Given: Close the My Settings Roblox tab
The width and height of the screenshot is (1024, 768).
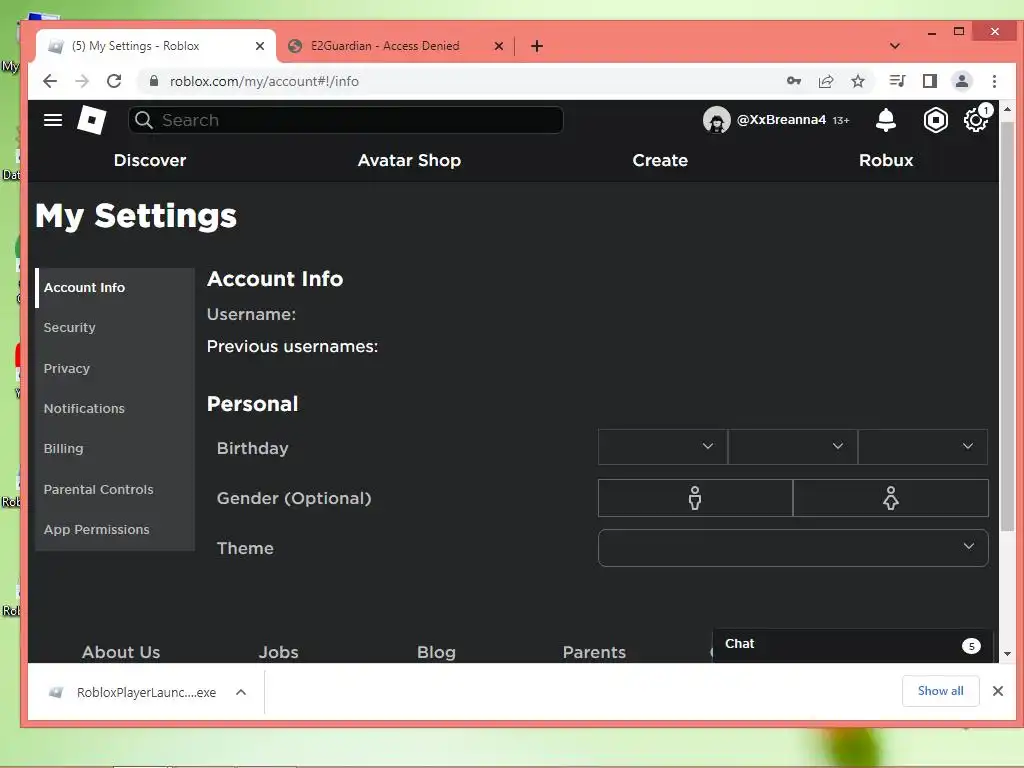Looking at the screenshot, I should pyautogui.click(x=260, y=46).
